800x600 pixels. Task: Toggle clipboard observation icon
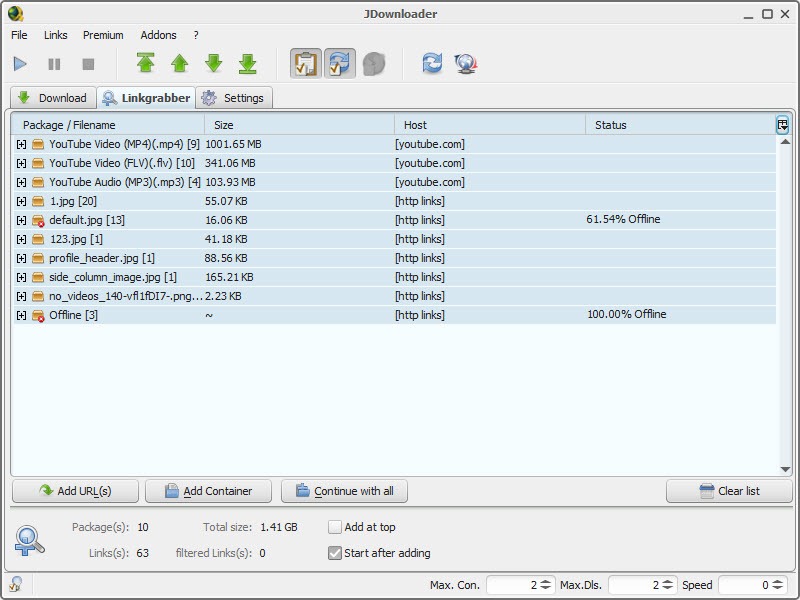[306, 64]
